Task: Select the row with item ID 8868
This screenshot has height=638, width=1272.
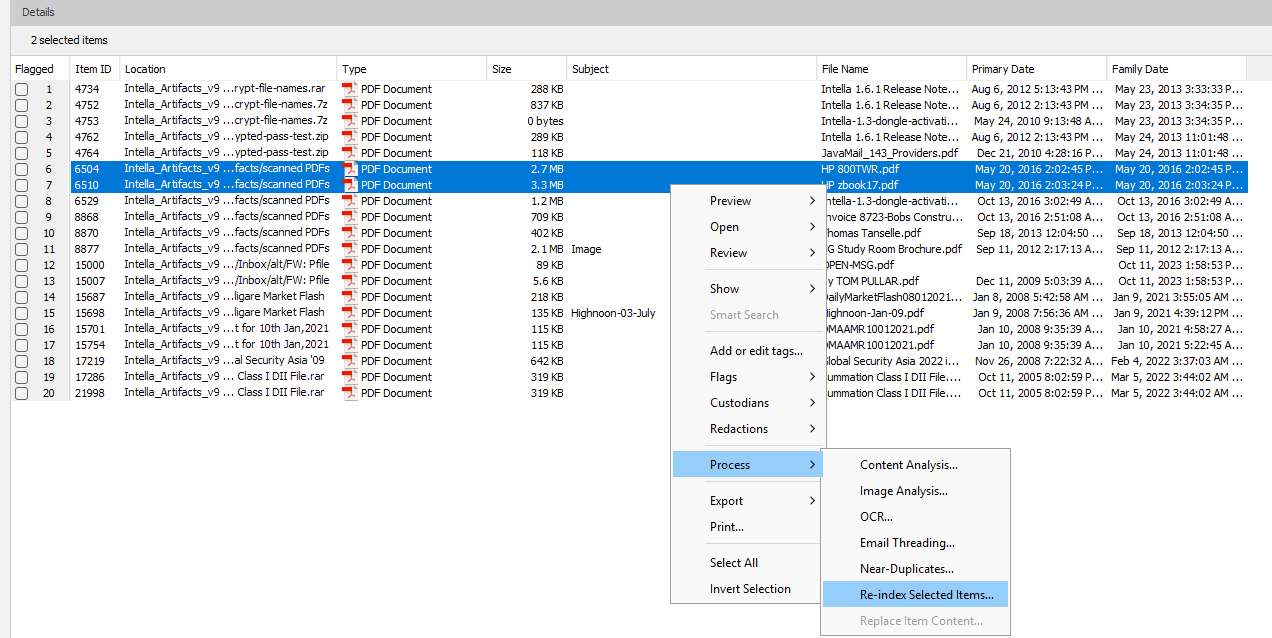Action: click(x=87, y=217)
